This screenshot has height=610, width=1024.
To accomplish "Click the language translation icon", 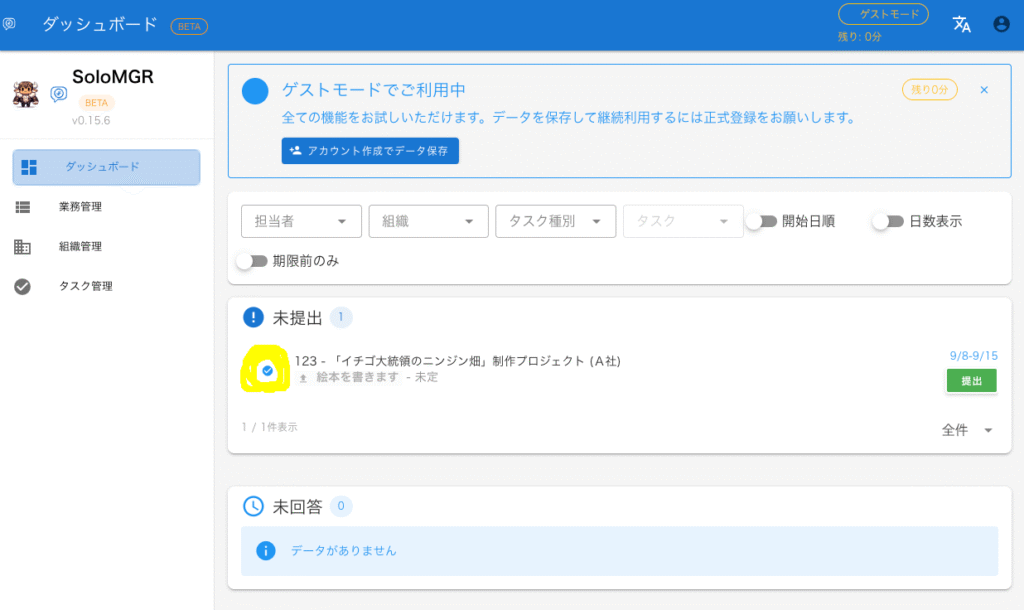I will (x=961, y=25).
